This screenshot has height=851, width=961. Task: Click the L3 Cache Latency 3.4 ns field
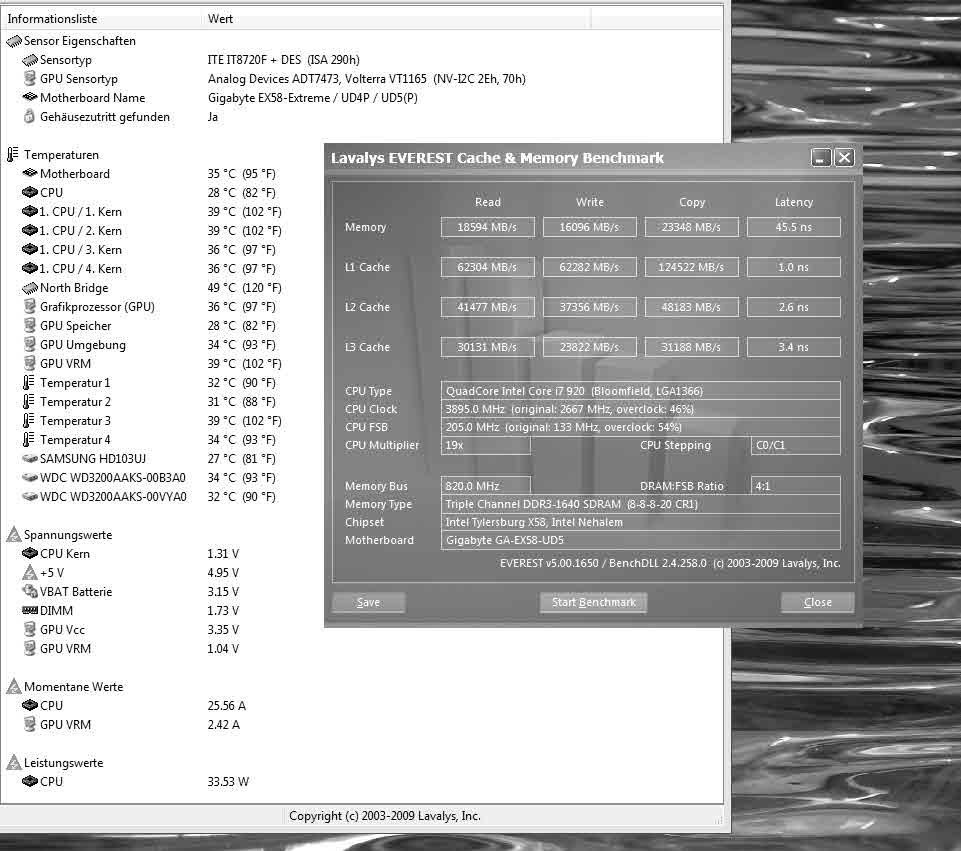(794, 347)
